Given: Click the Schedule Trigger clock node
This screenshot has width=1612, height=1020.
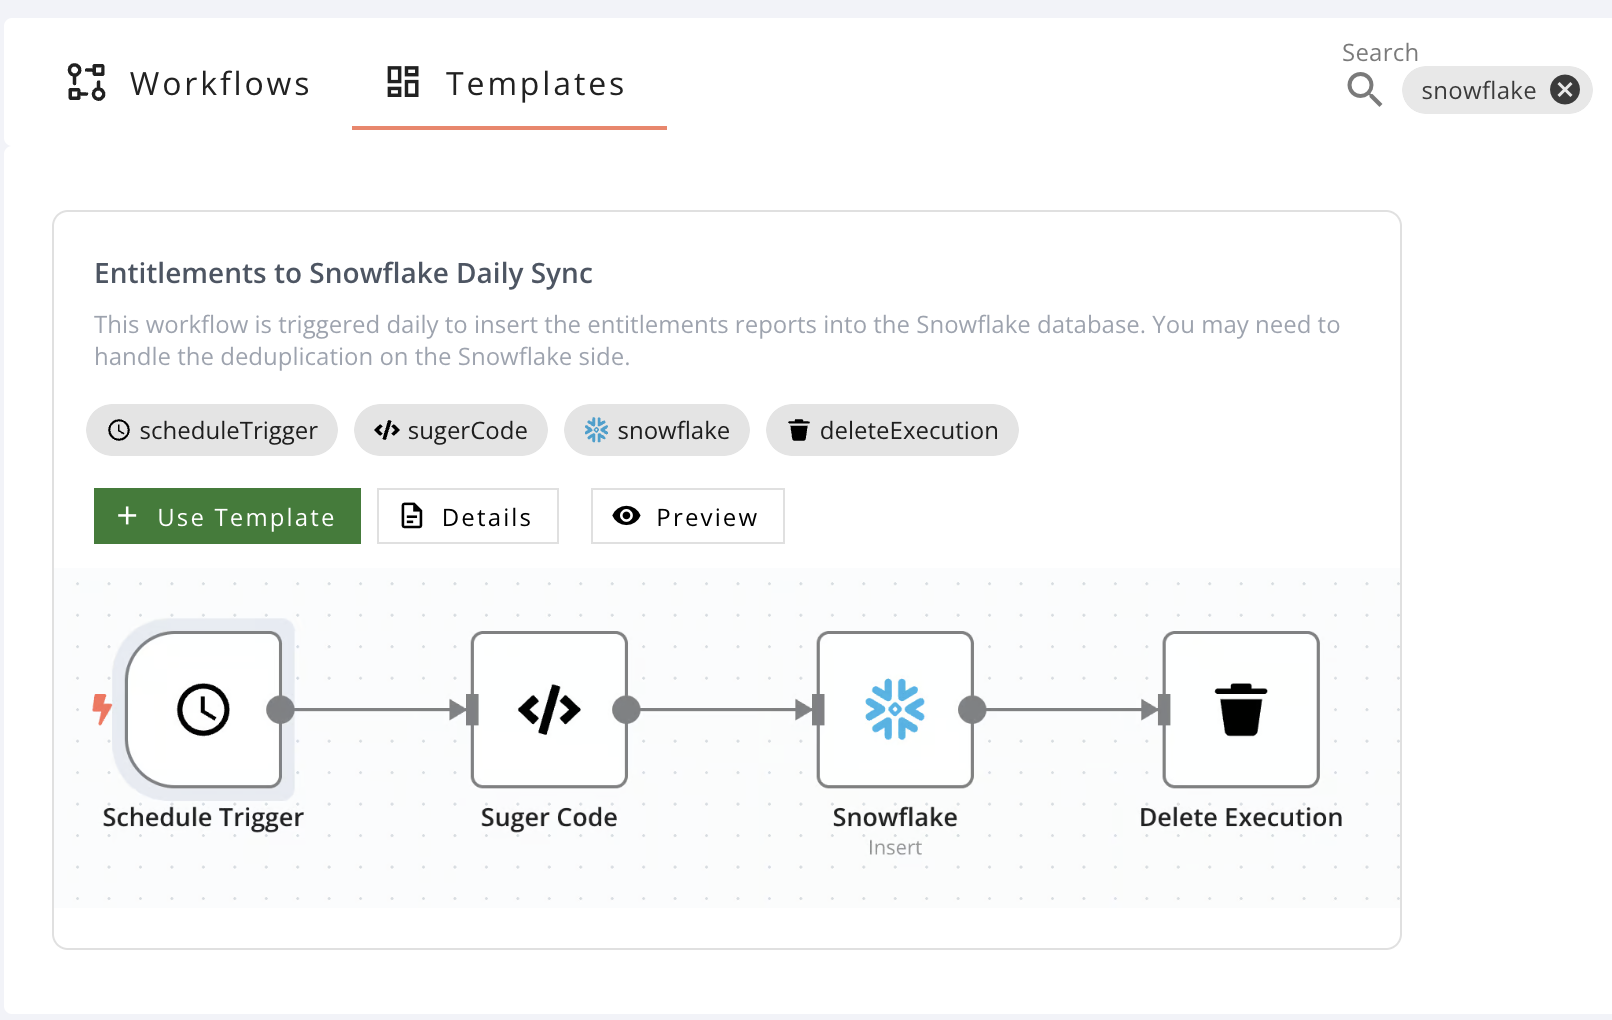Looking at the screenshot, I should 203,709.
